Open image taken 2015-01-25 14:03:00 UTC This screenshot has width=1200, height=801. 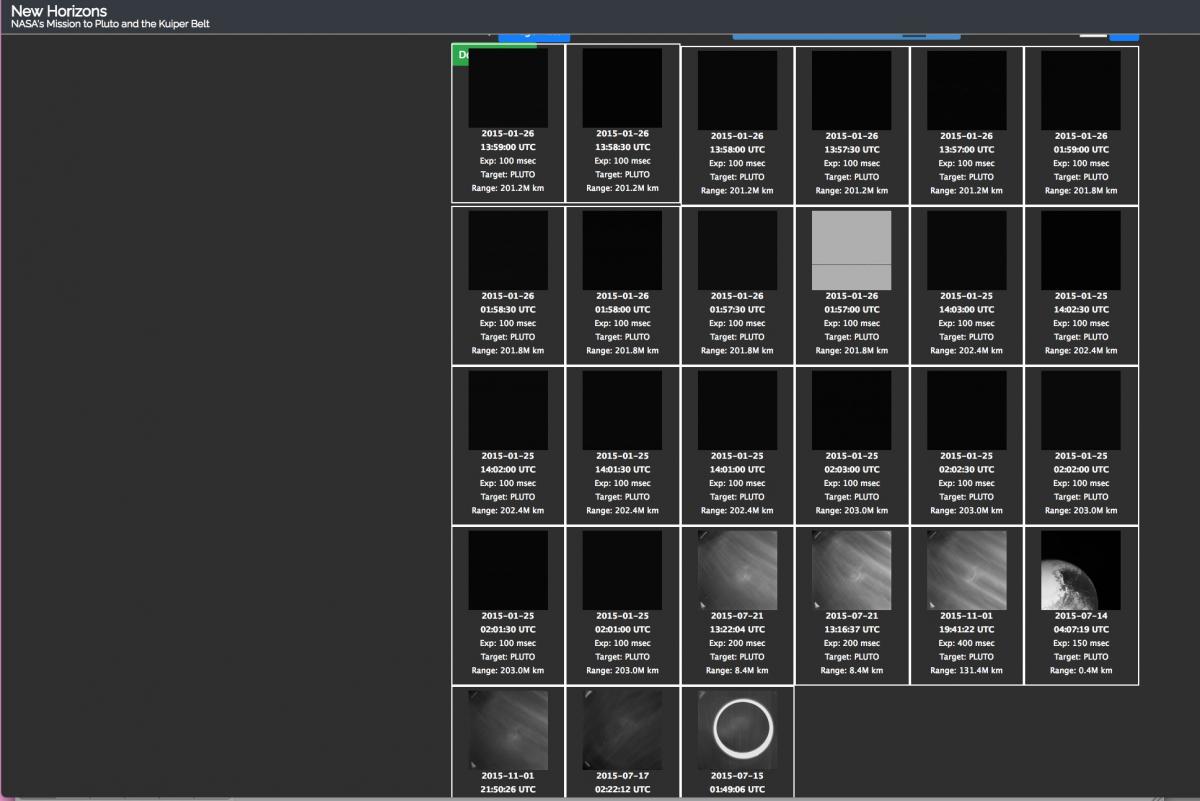(x=966, y=251)
